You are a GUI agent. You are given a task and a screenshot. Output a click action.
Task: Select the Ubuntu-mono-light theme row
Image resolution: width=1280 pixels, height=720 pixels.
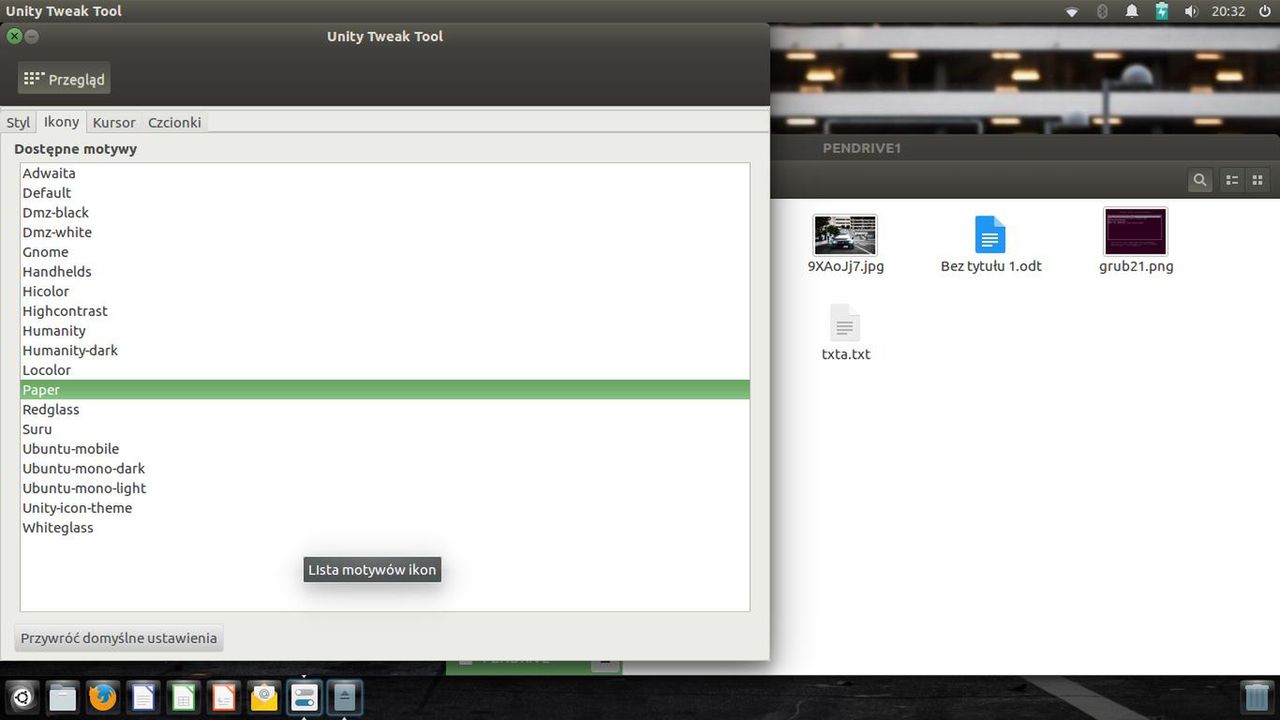tap(385, 488)
